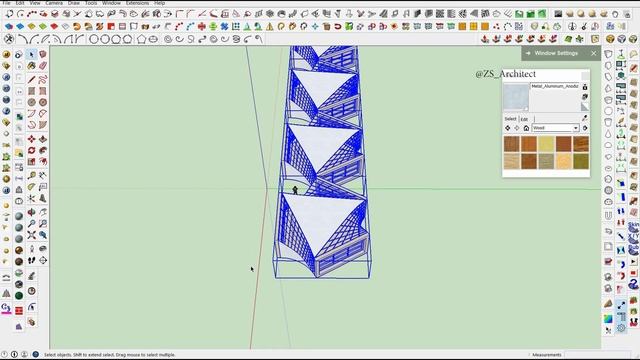Screen dimensions: 640x360
Task: Activate the Section Plane tool
Action: click(43, 260)
